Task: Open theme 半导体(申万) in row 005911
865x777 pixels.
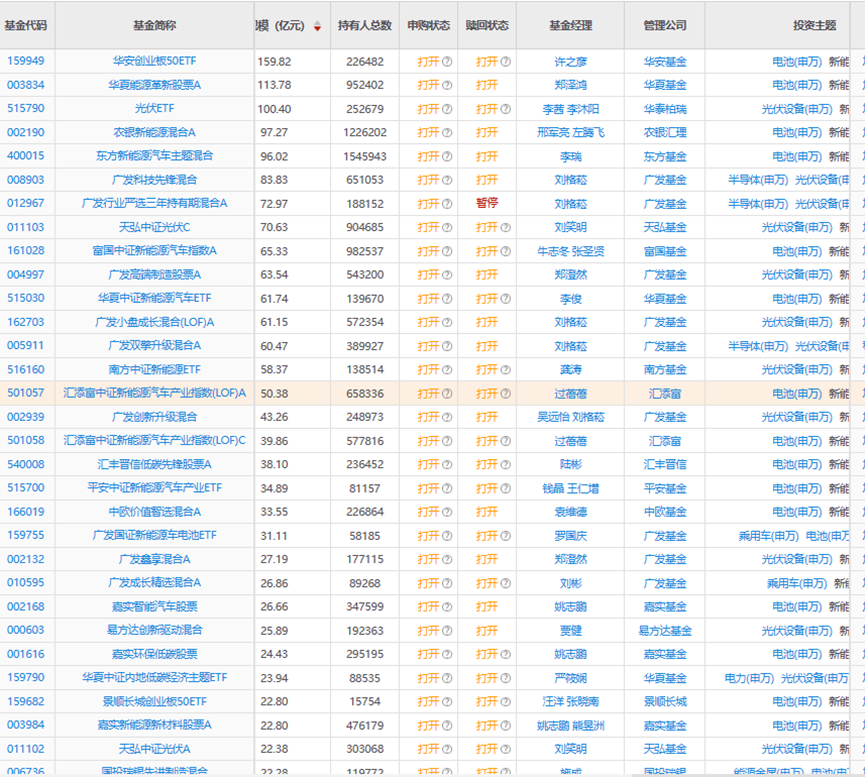Action: point(758,347)
